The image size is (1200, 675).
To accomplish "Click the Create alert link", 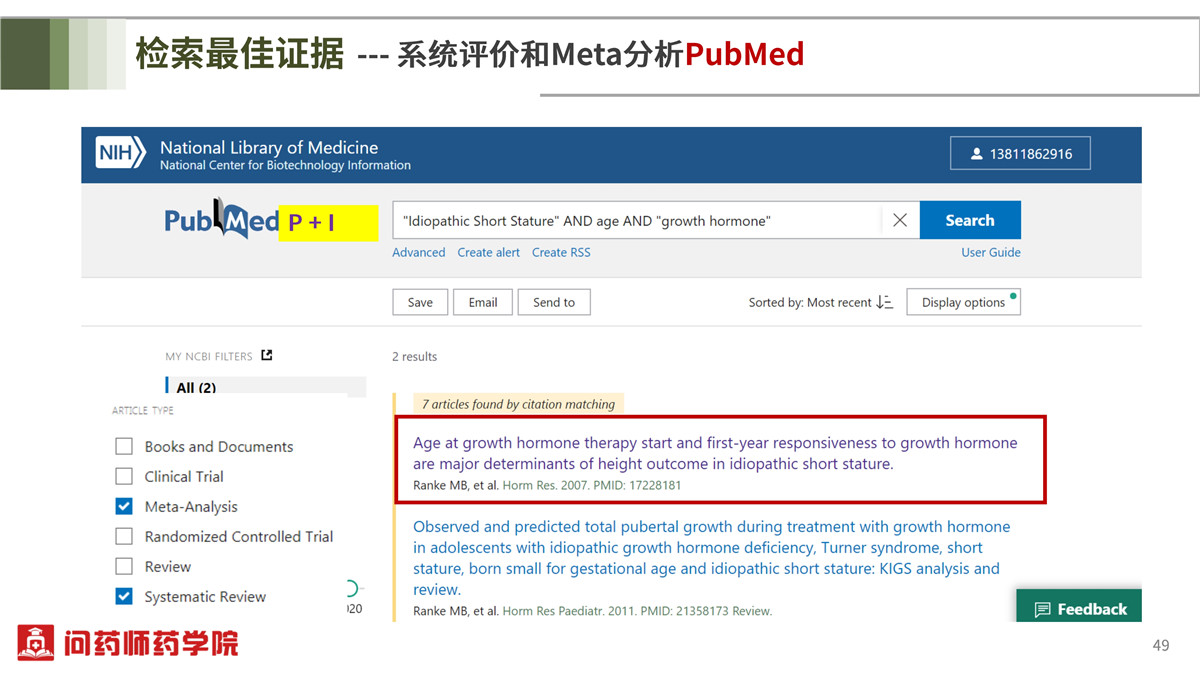I will click(x=489, y=252).
